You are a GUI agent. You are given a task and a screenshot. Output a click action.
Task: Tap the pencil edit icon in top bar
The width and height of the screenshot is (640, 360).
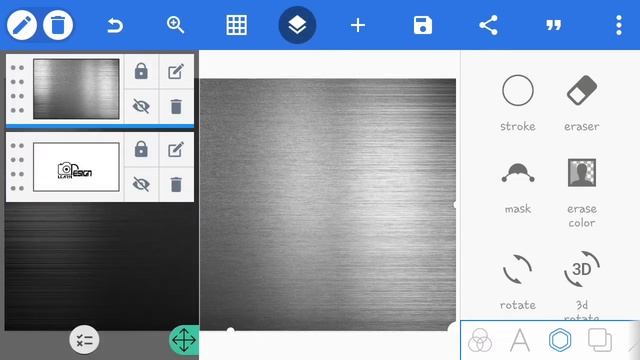[x=22, y=25]
